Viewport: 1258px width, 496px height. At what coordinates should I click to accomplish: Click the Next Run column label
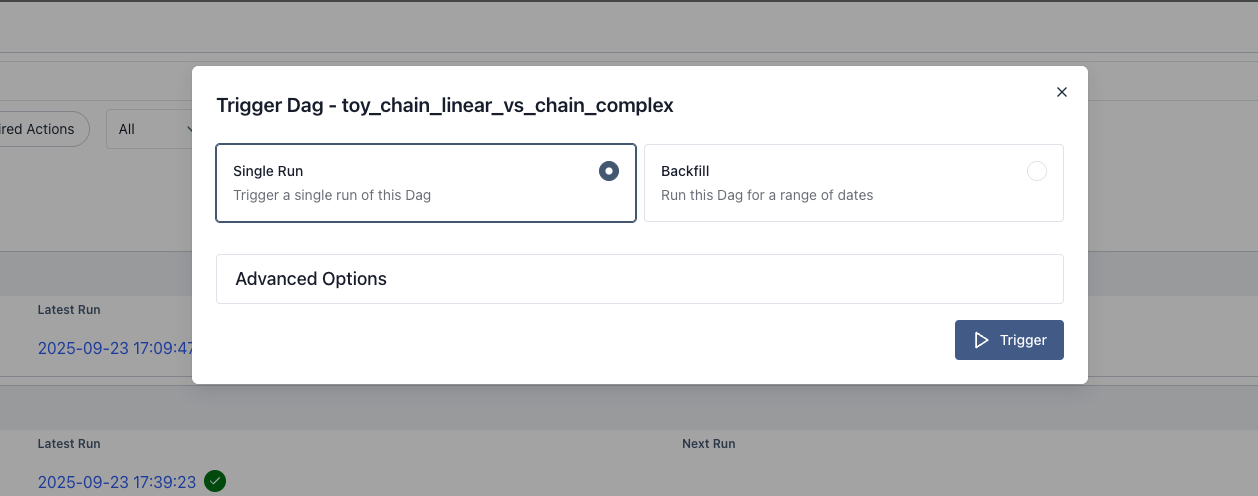pos(708,443)
